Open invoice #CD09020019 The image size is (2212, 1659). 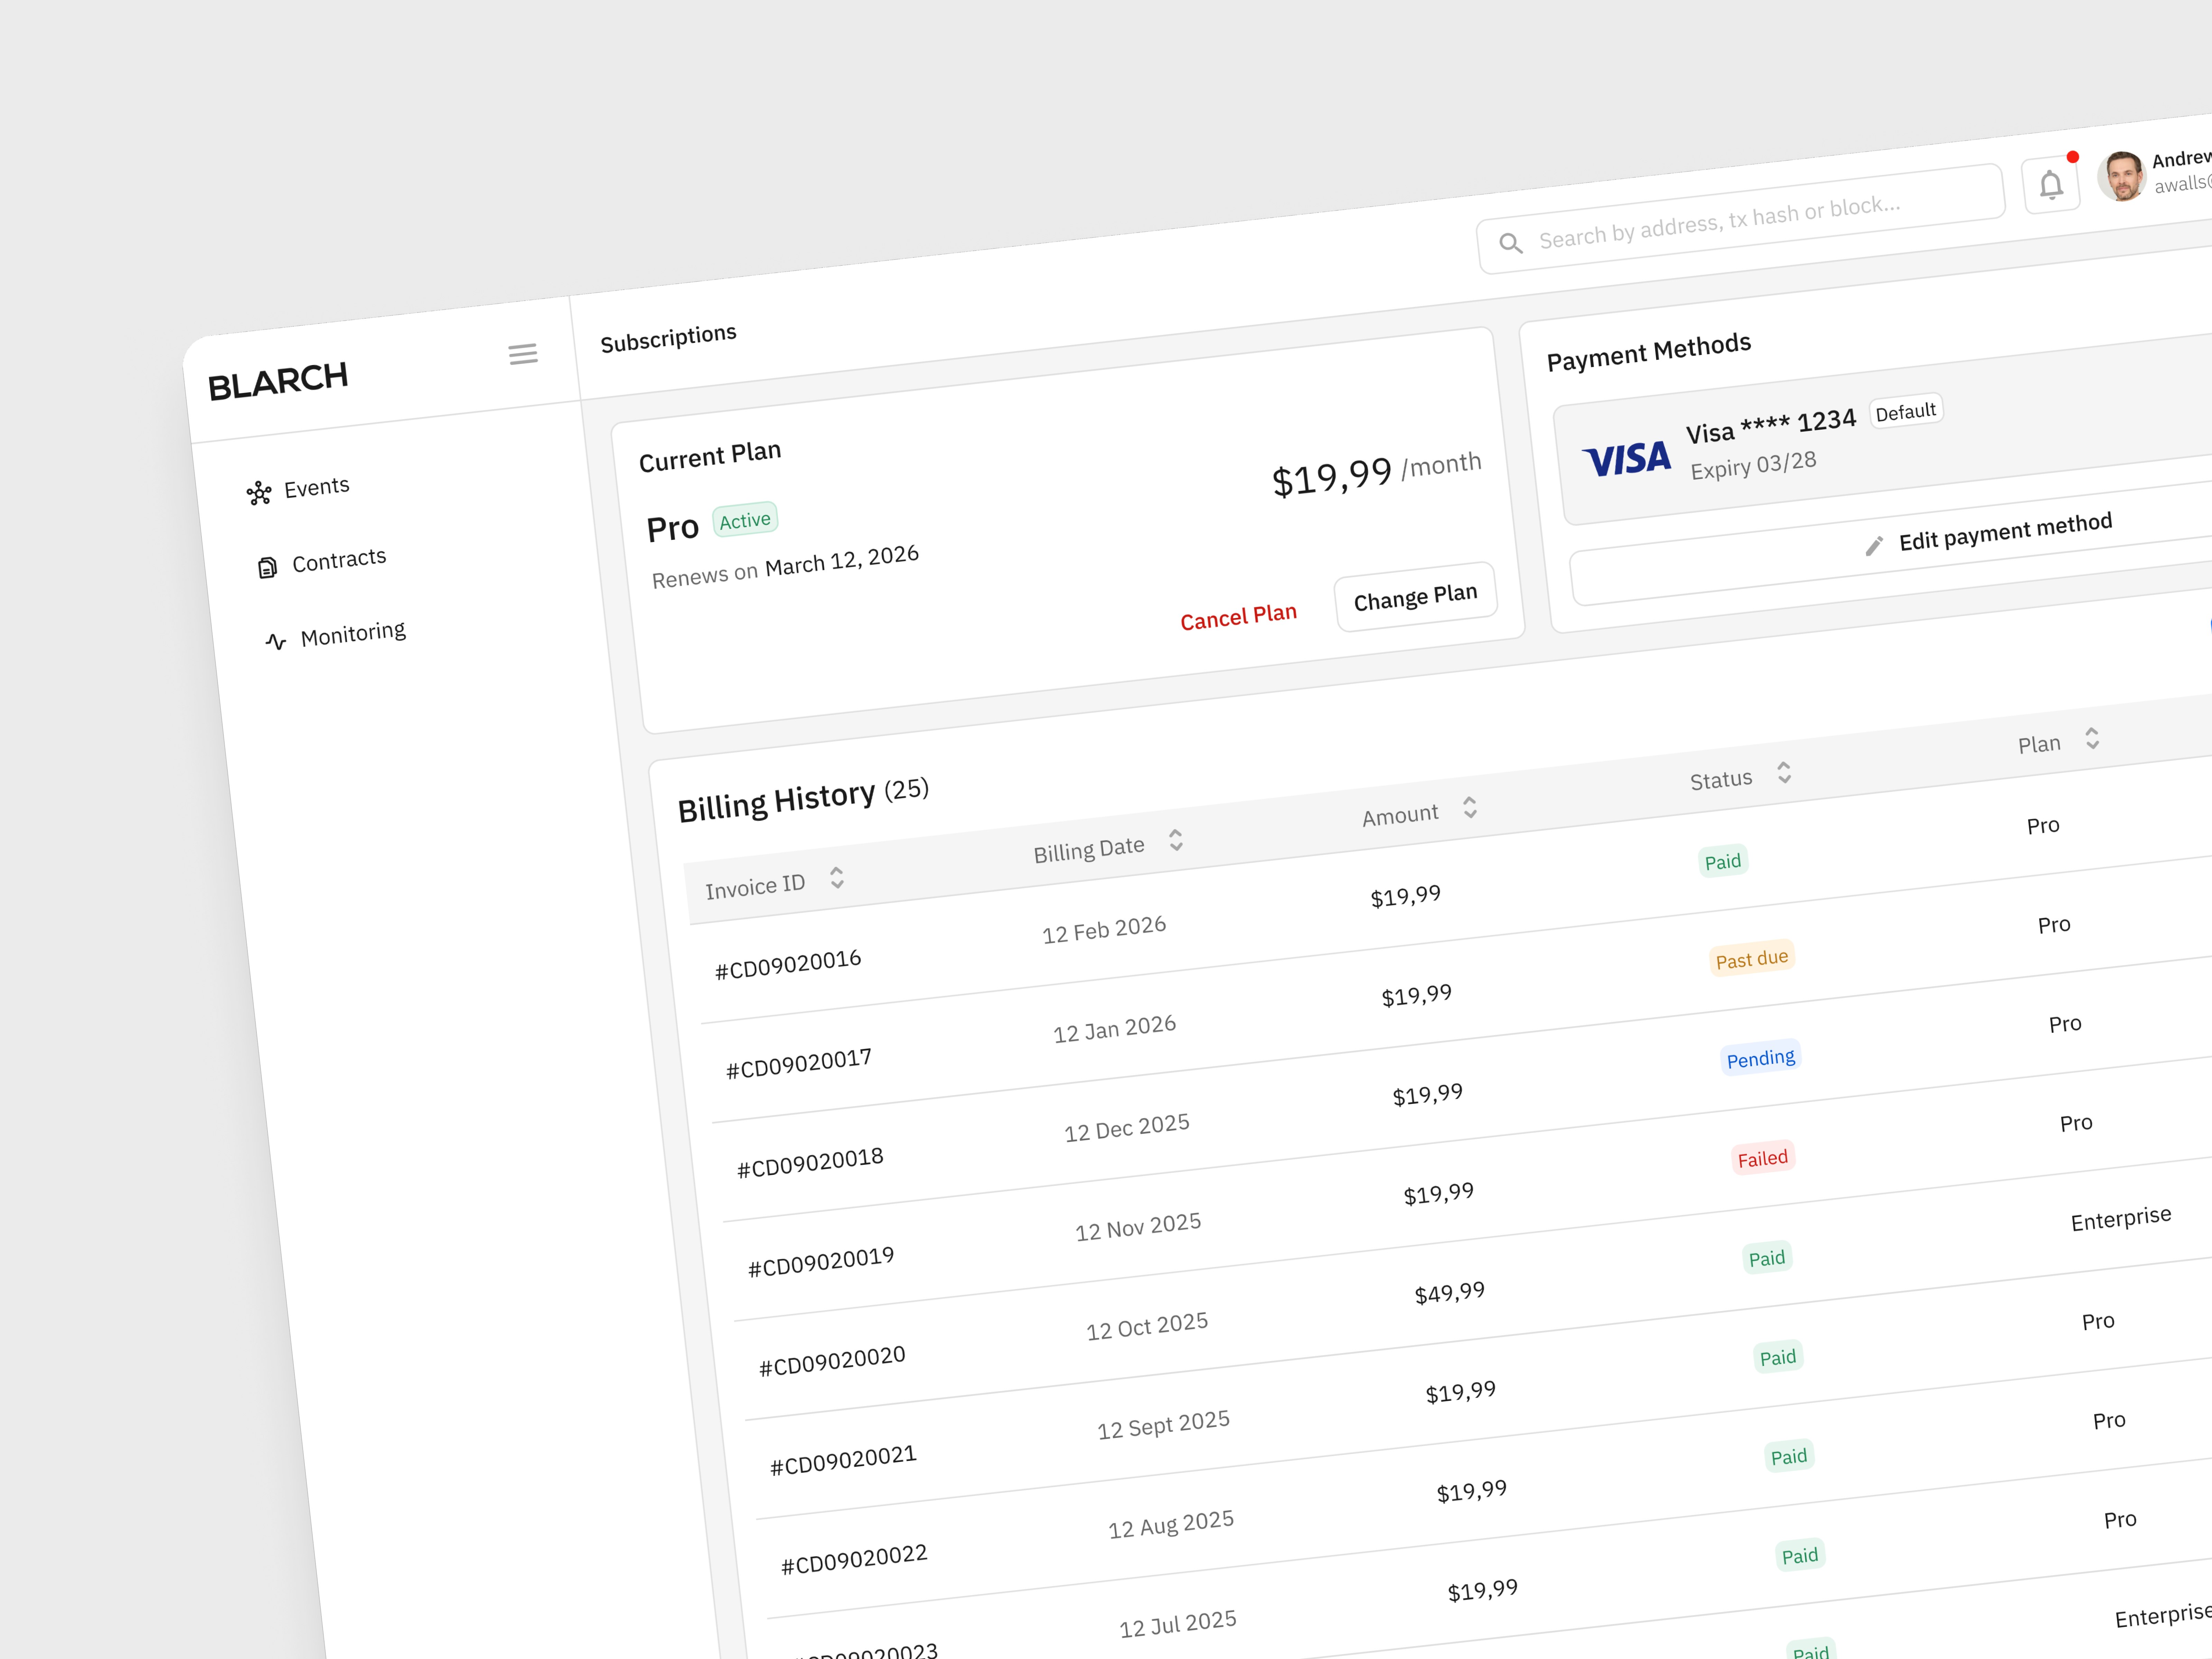(x=821, y=1262)
